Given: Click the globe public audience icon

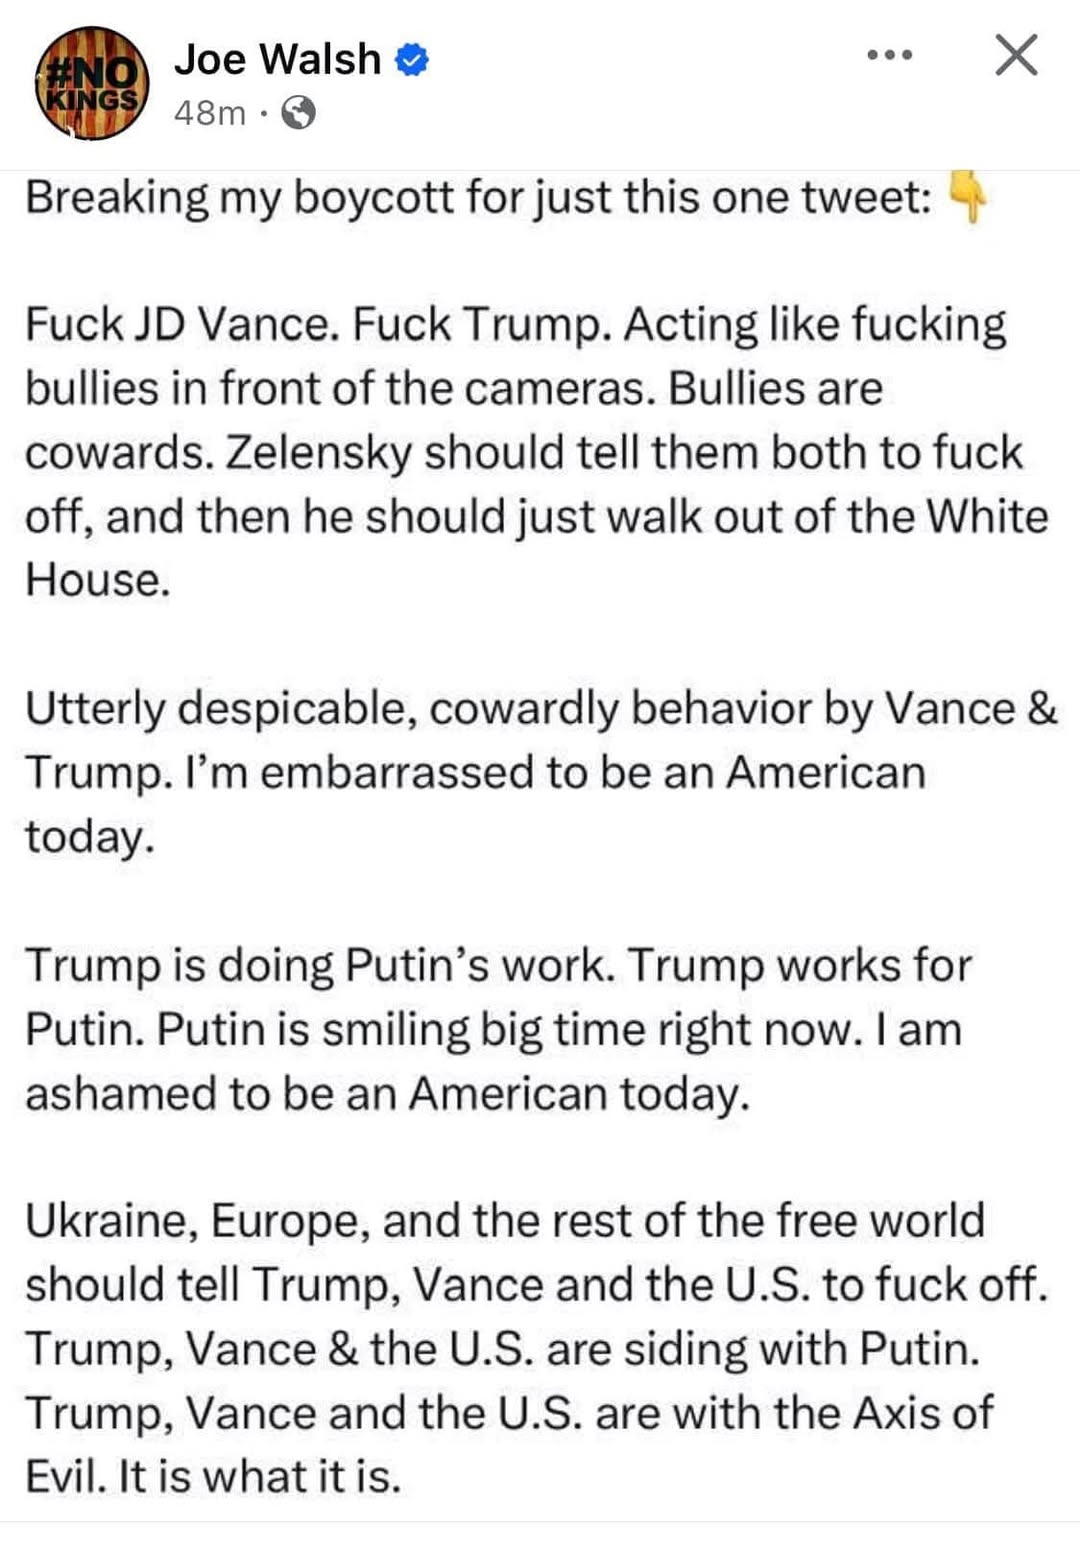Looking at the screenshot, I should [x=298, y=113].
